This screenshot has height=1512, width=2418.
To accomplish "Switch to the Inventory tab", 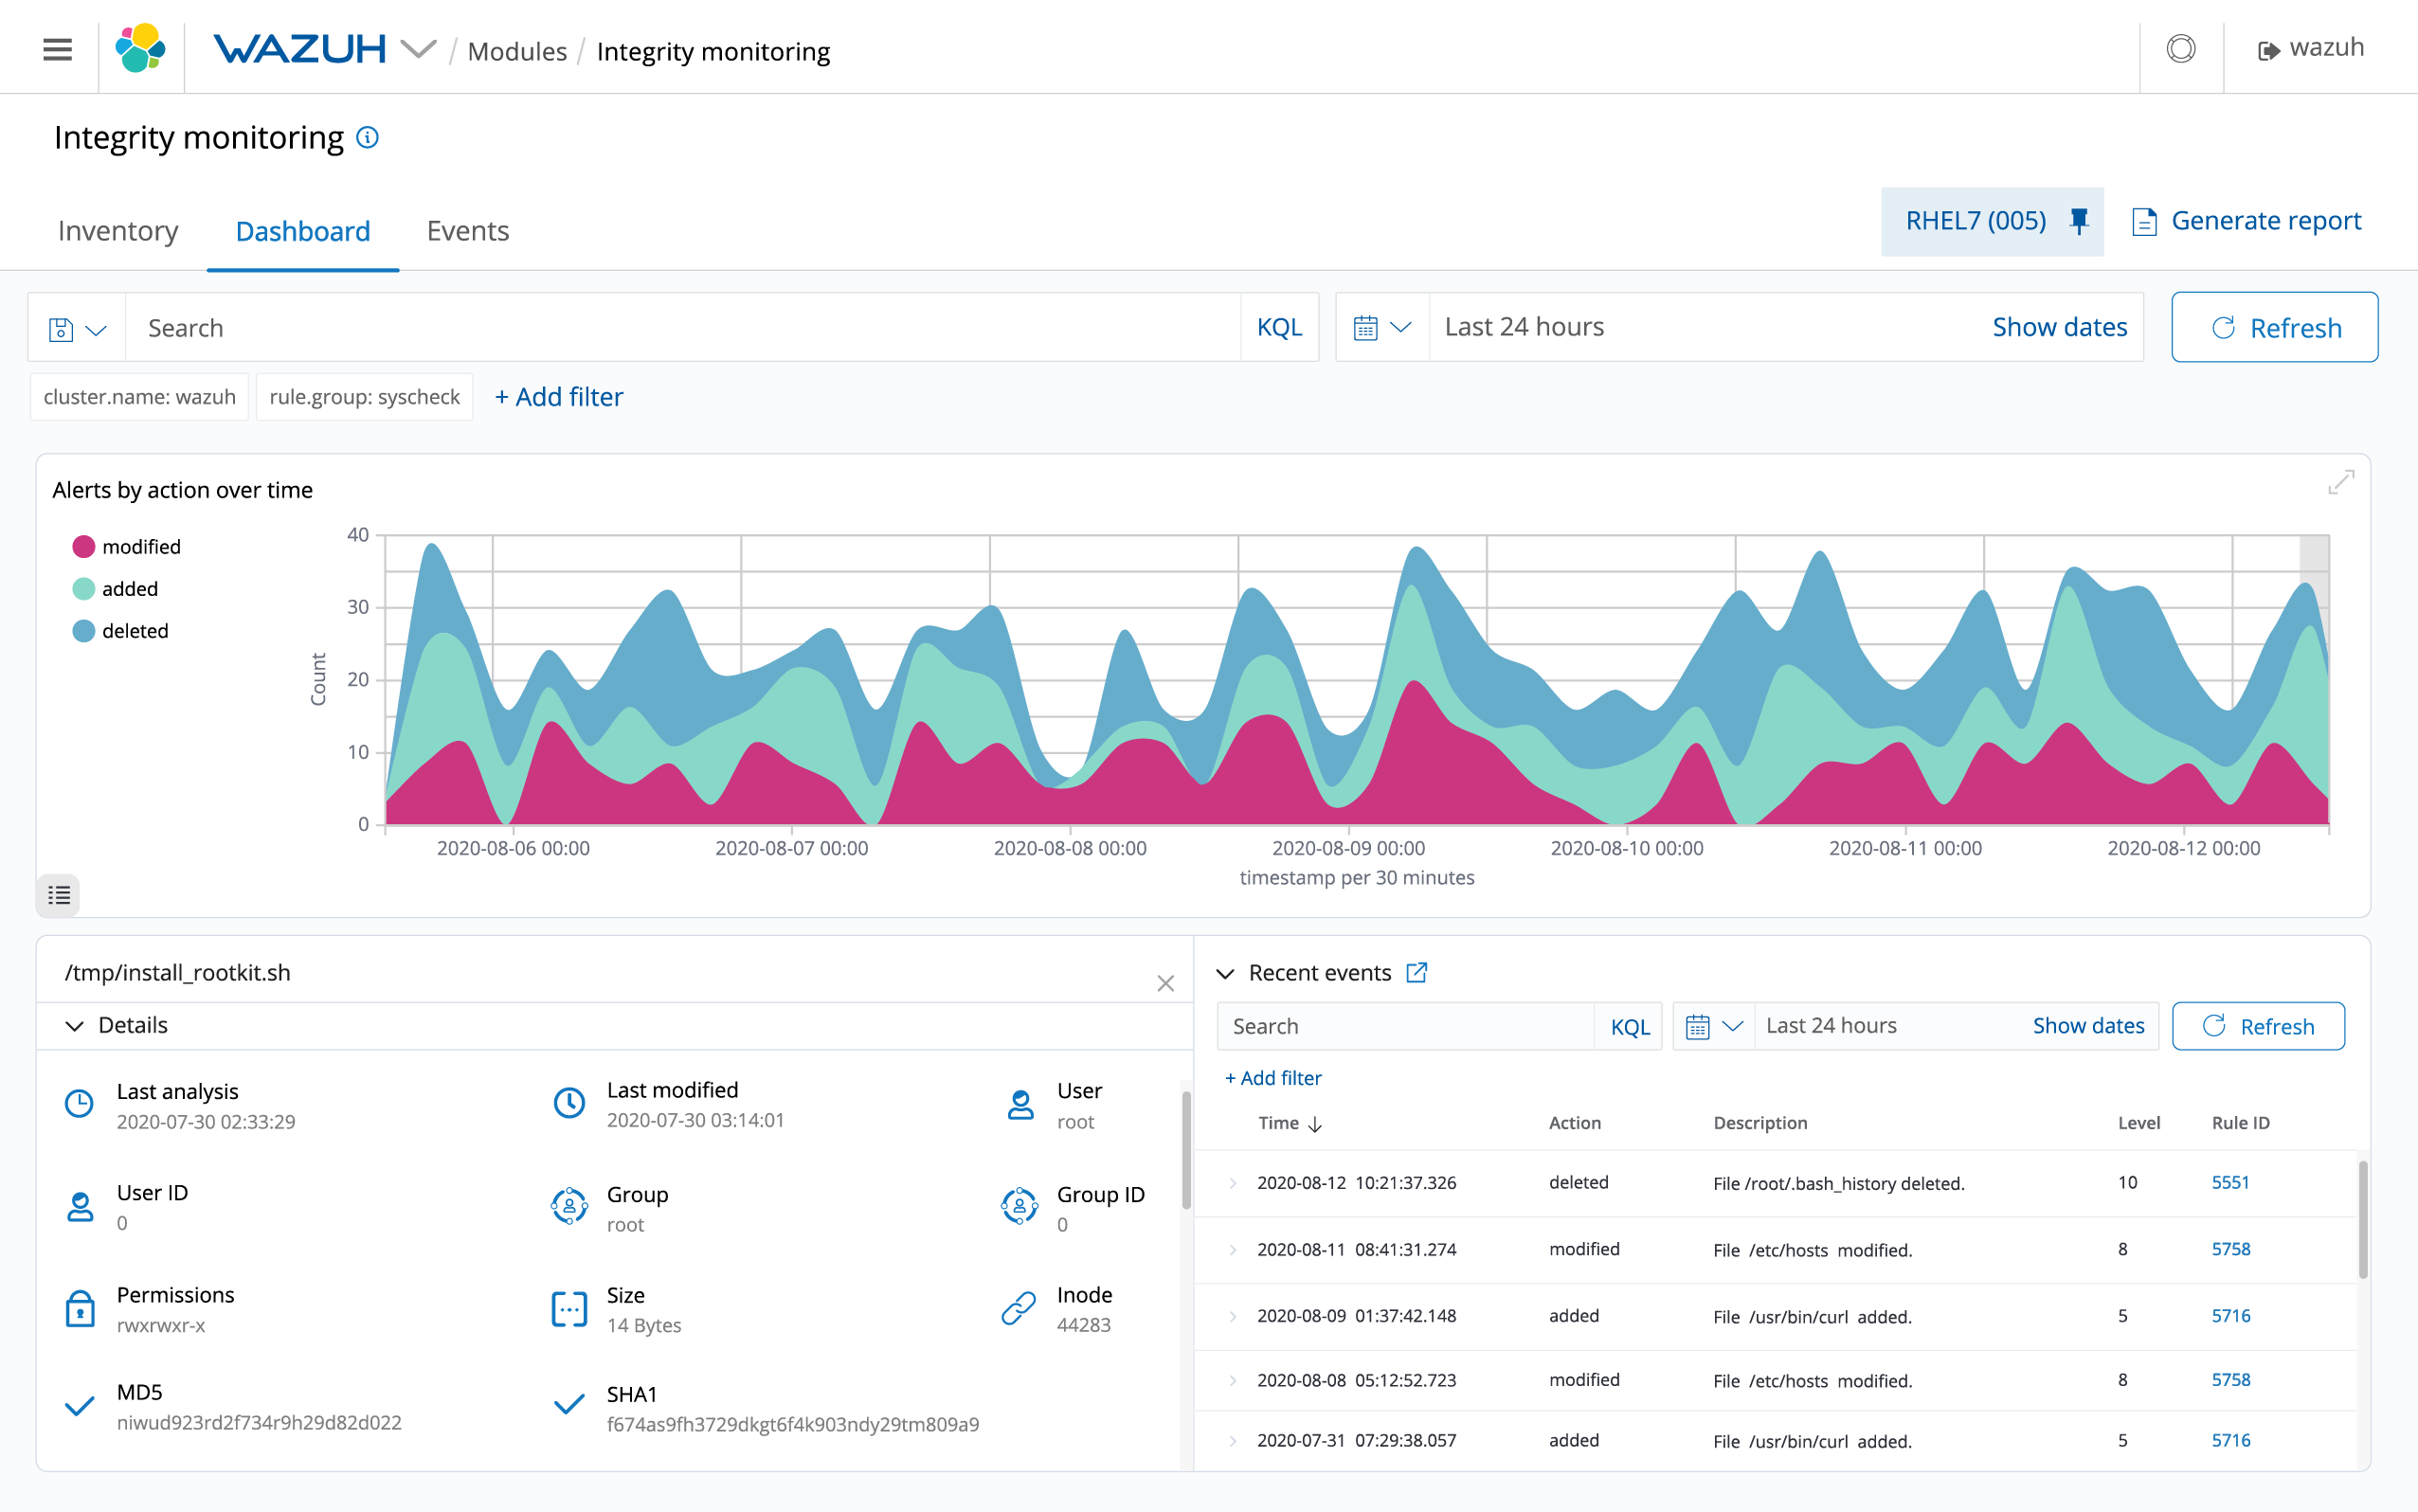I will coord(117,231).
